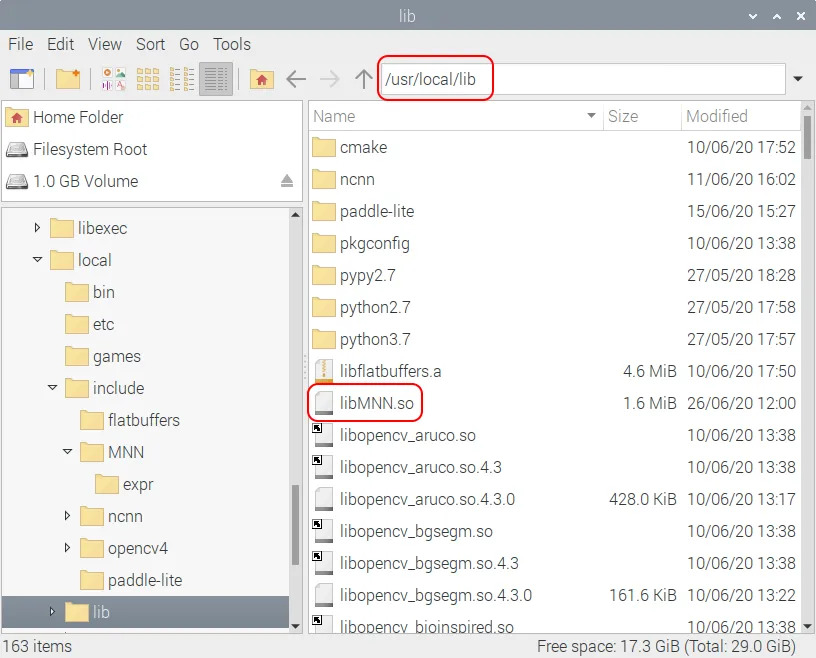Expand the lib folder in the tree

tap(52, 611)
